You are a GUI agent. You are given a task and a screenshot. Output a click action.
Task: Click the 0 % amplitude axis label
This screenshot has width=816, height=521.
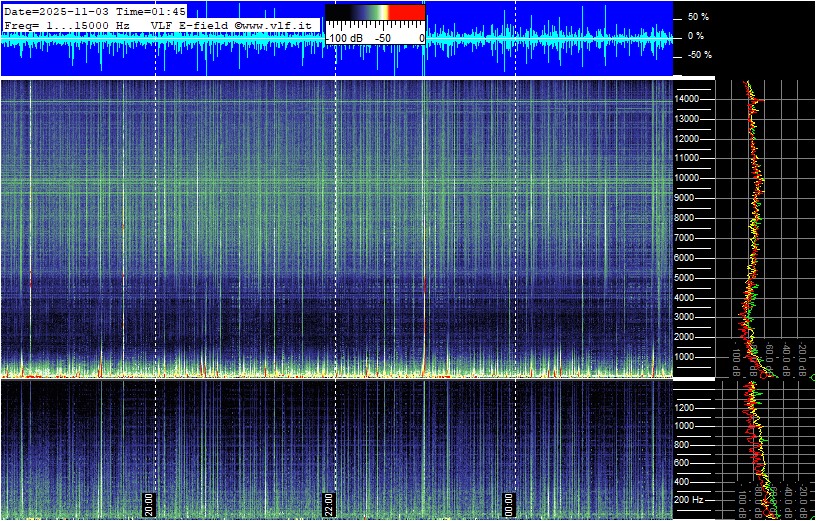(695, 36)
